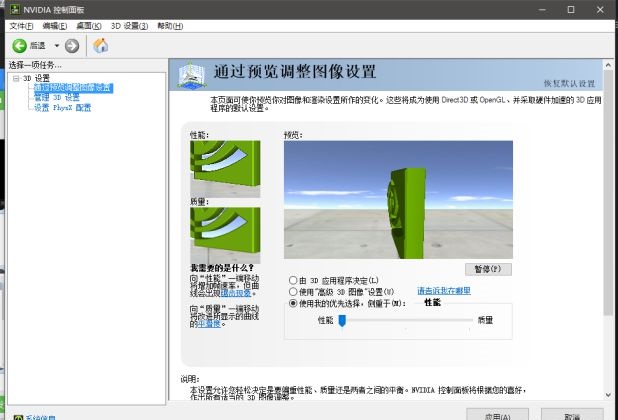
Task: Select 使用高级 3D 图像设置 radio button
Action: [x=293, y=292]
